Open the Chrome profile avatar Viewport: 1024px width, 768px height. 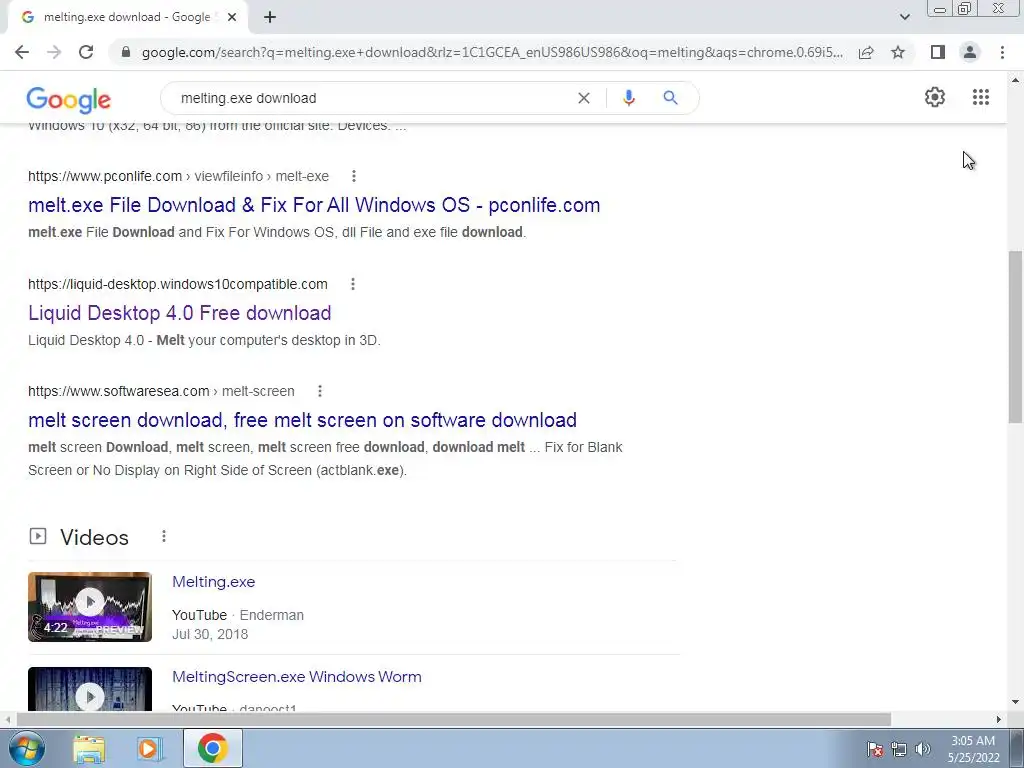point(970,52)
